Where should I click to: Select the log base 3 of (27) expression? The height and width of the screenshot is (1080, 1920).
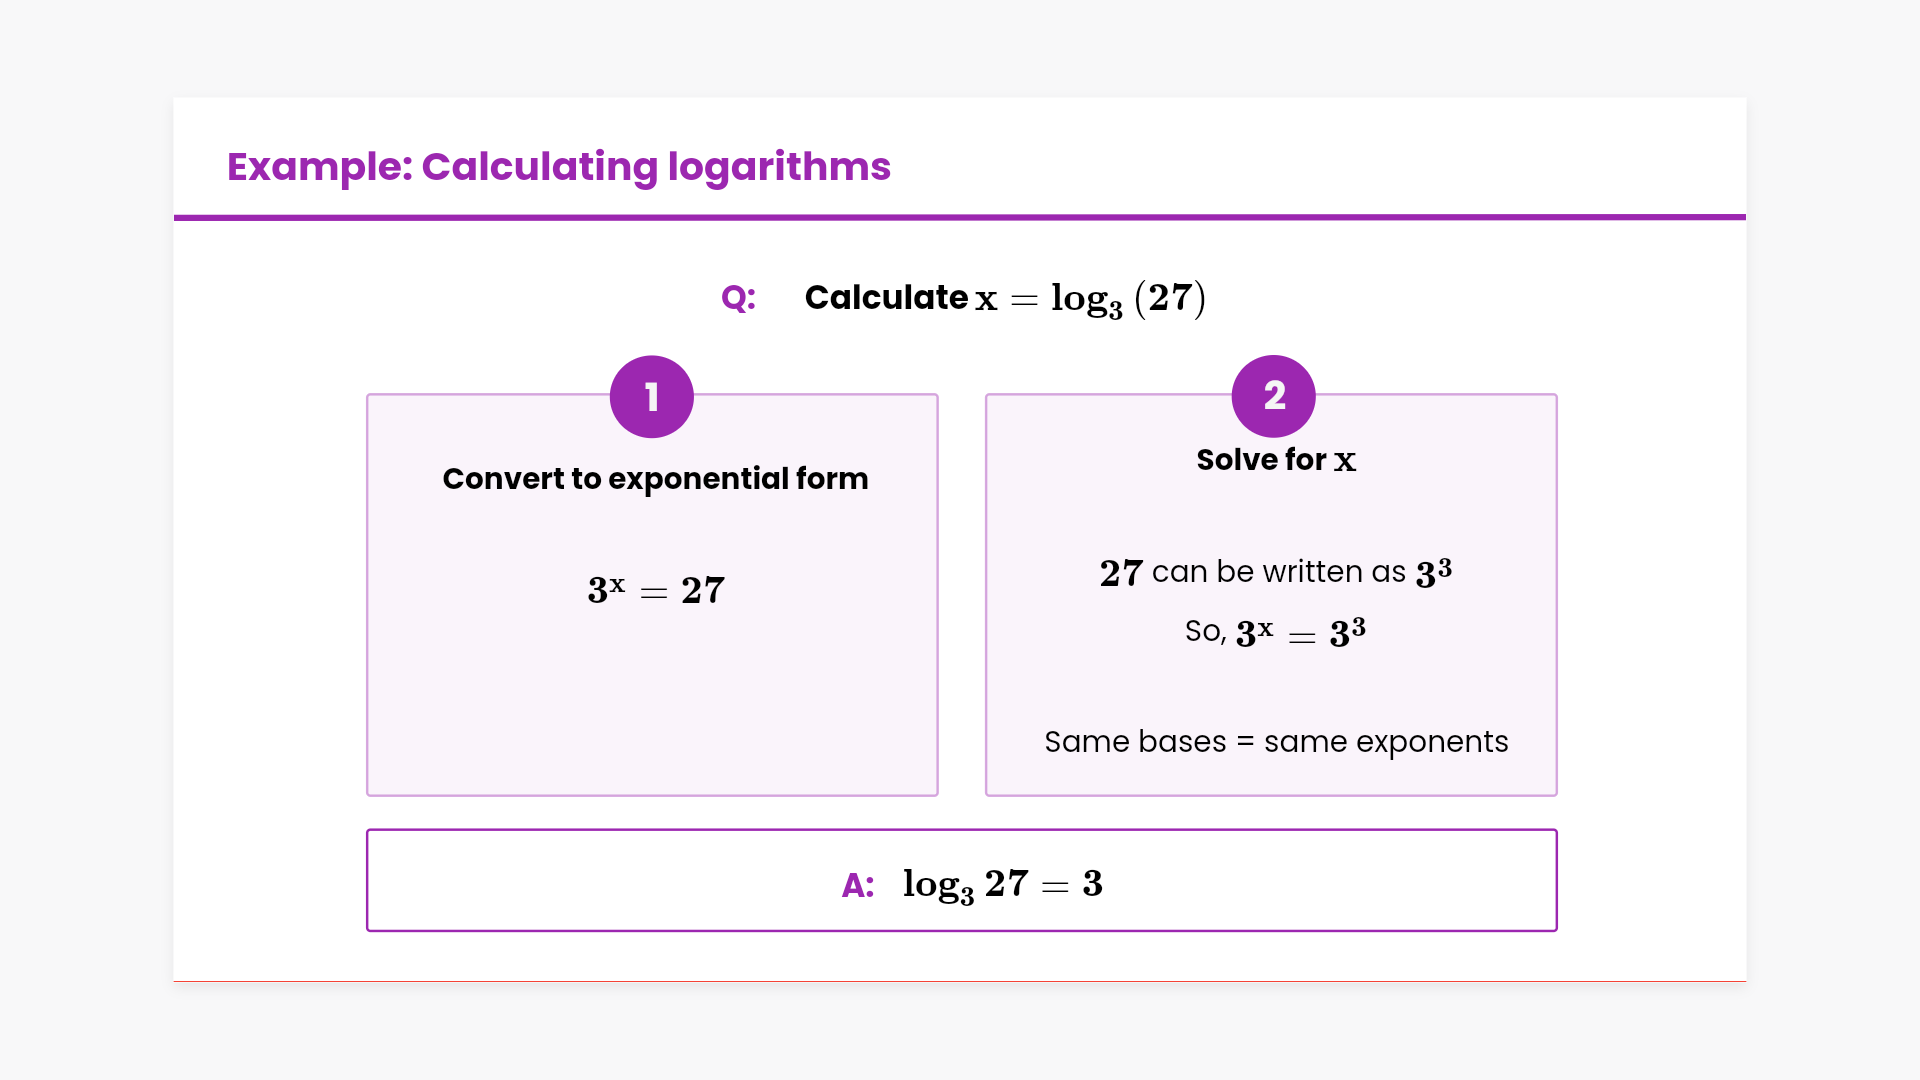[1128, 298]
